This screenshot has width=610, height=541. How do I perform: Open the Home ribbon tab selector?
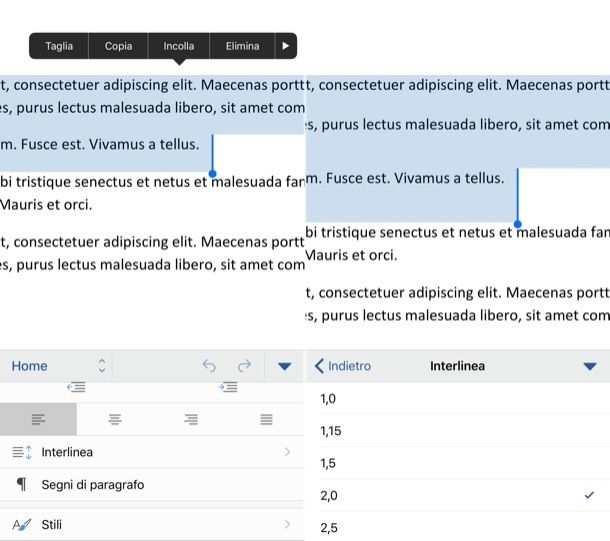[x=58, y=366]
